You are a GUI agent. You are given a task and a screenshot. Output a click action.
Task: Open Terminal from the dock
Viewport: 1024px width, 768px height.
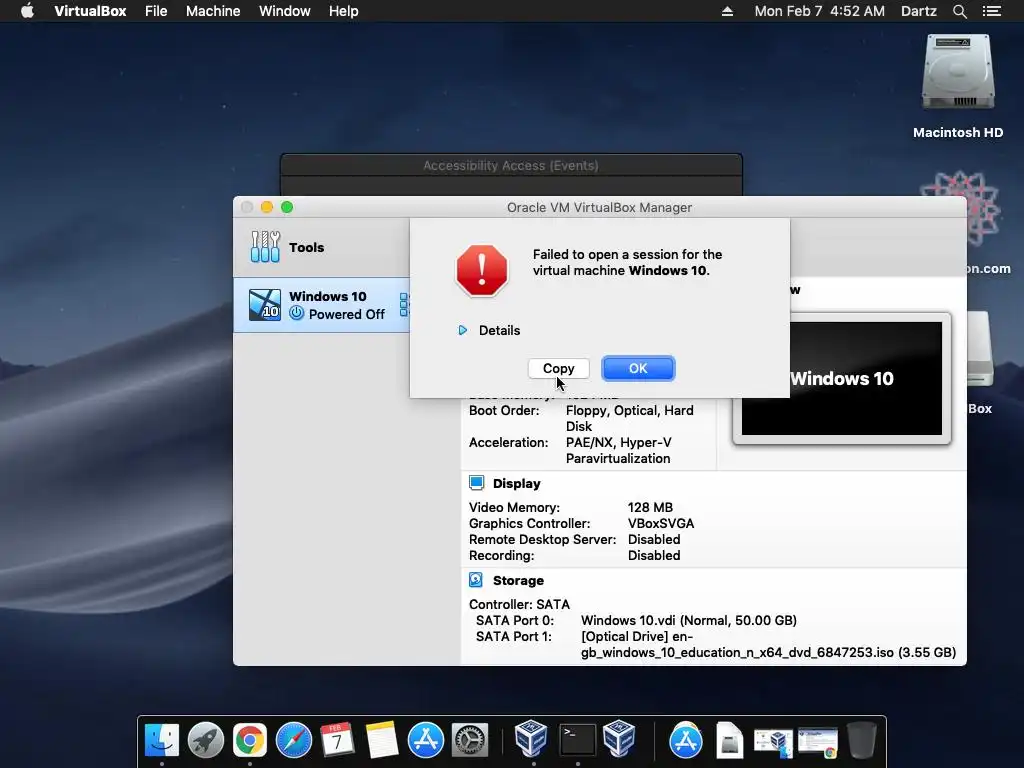tap(577, 740)
